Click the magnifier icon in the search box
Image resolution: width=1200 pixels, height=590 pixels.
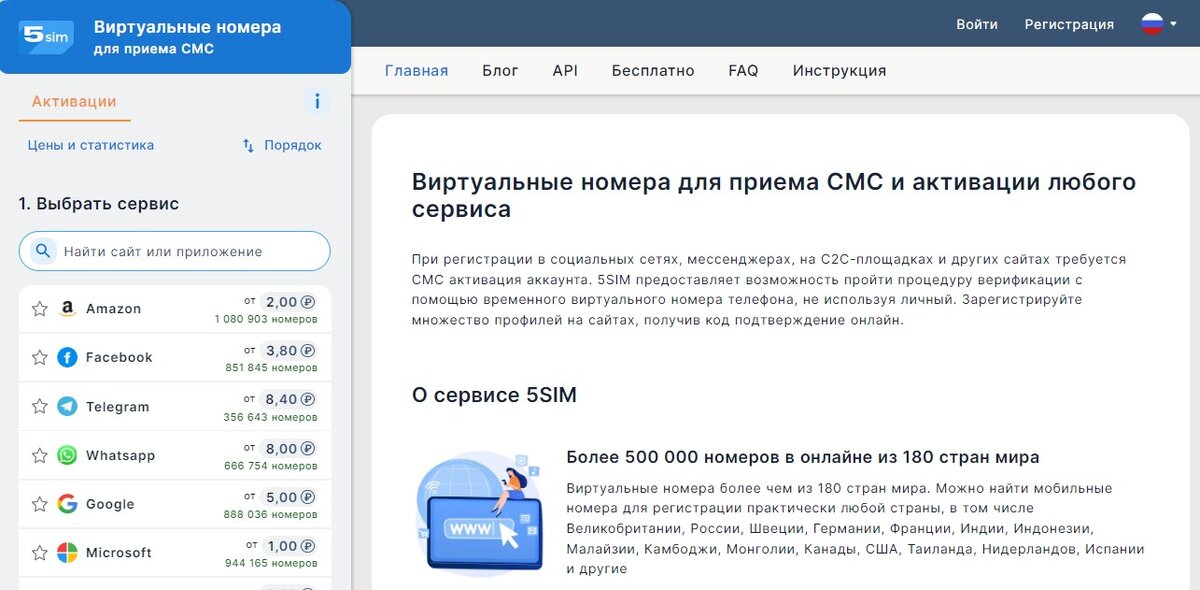tap(43, 251)
